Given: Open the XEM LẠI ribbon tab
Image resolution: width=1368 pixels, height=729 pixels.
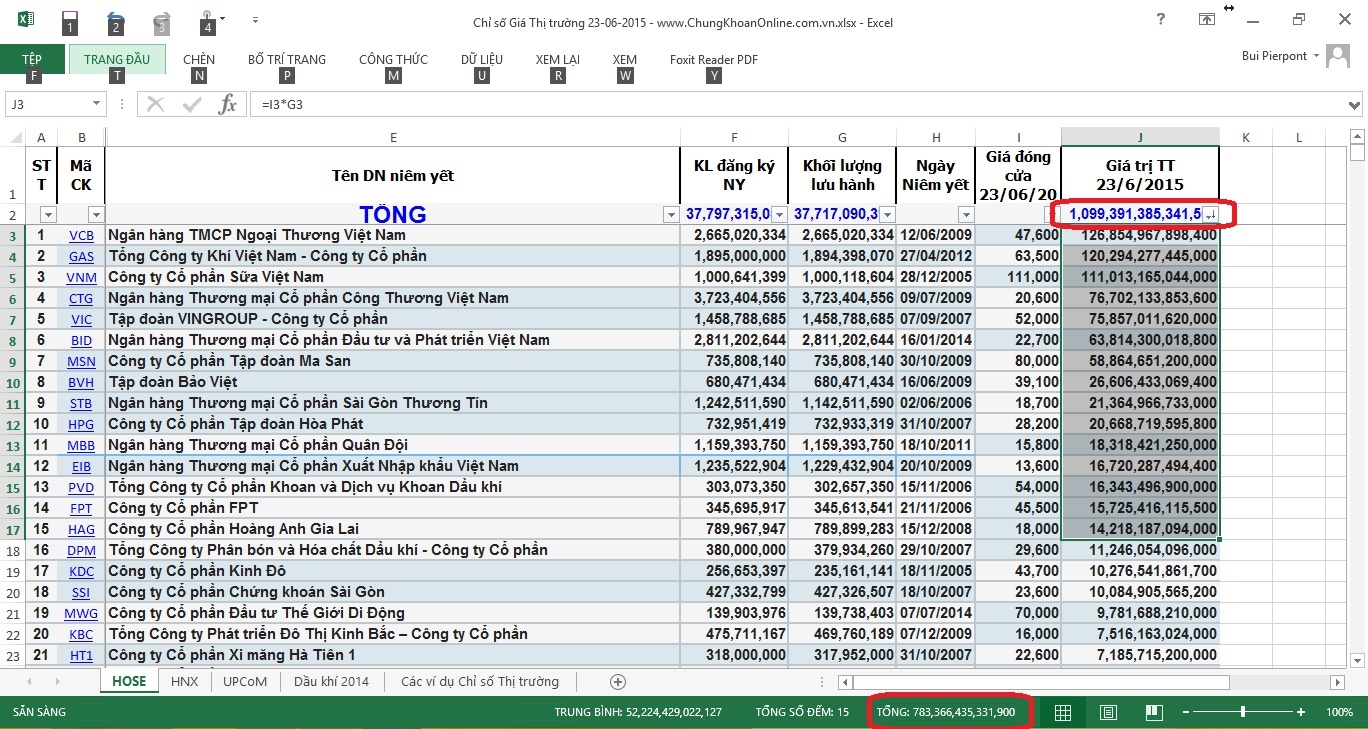Looking at the screenshot, I should pos(557,59).
